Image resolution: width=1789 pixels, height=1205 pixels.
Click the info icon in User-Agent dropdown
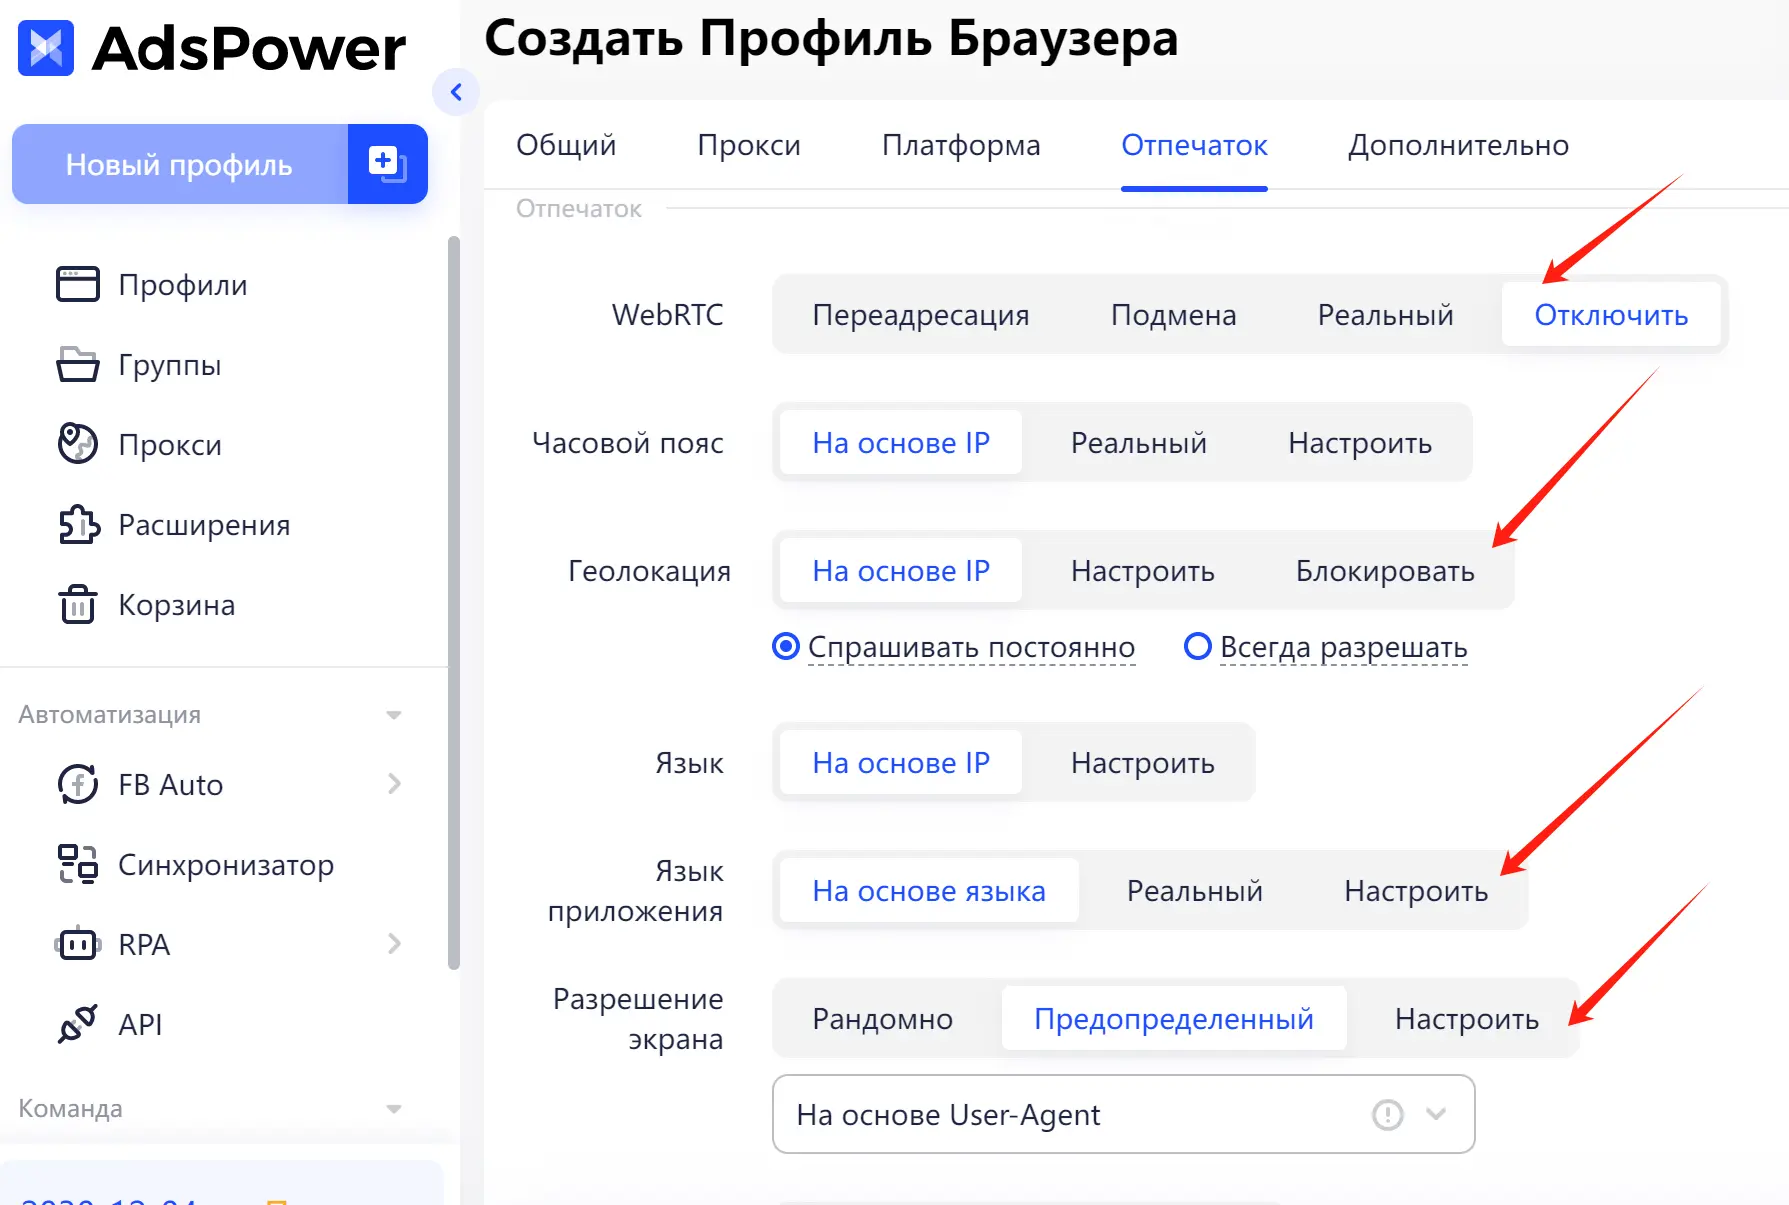pos(1388,1114)
